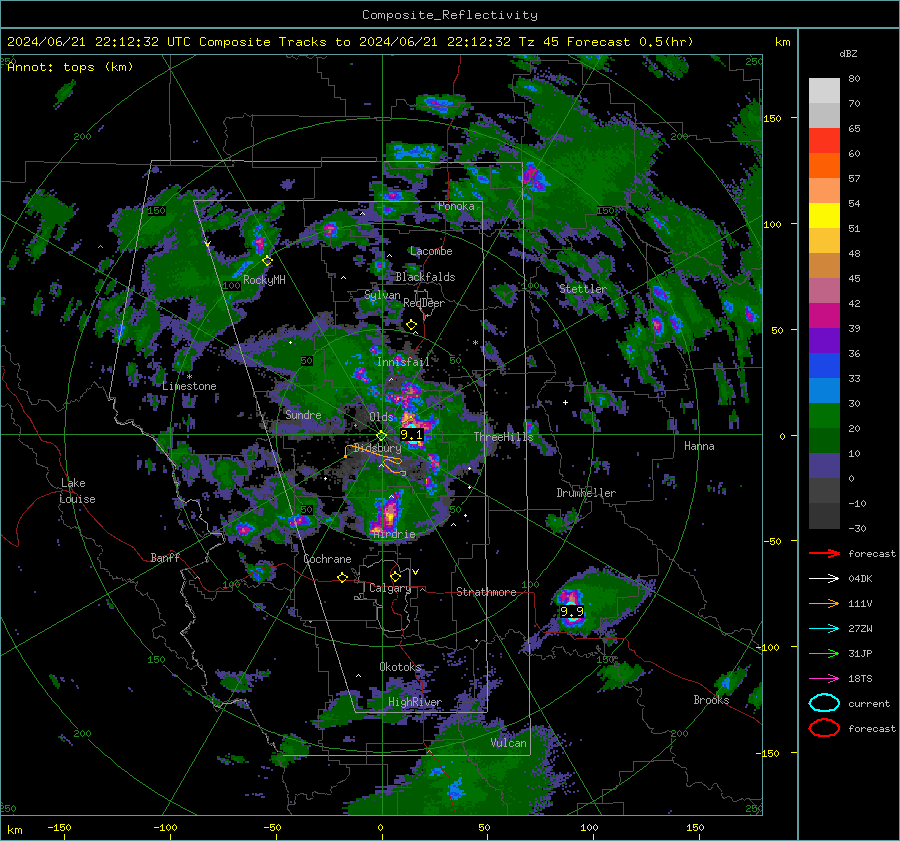Pick the orange 60-57 dBZ swatch
The height and width of the screenshot is (841, 900).
pos(824,166)
